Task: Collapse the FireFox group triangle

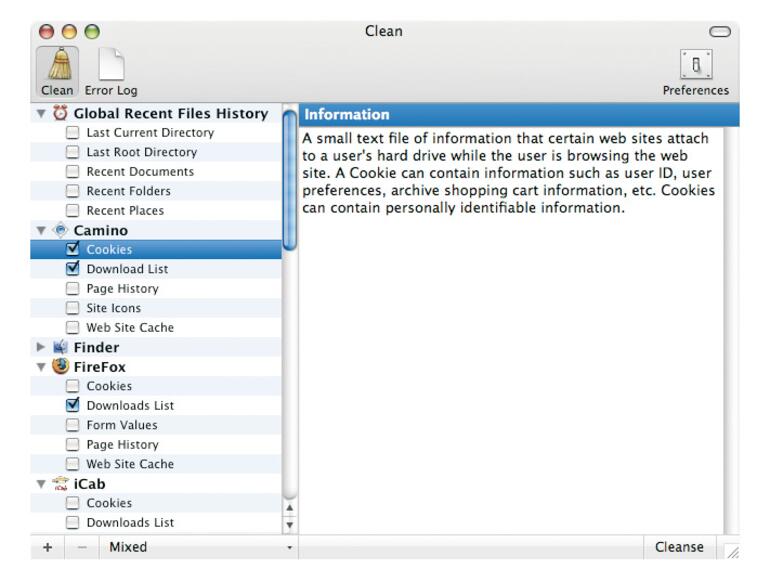Action: pos(41,367)
